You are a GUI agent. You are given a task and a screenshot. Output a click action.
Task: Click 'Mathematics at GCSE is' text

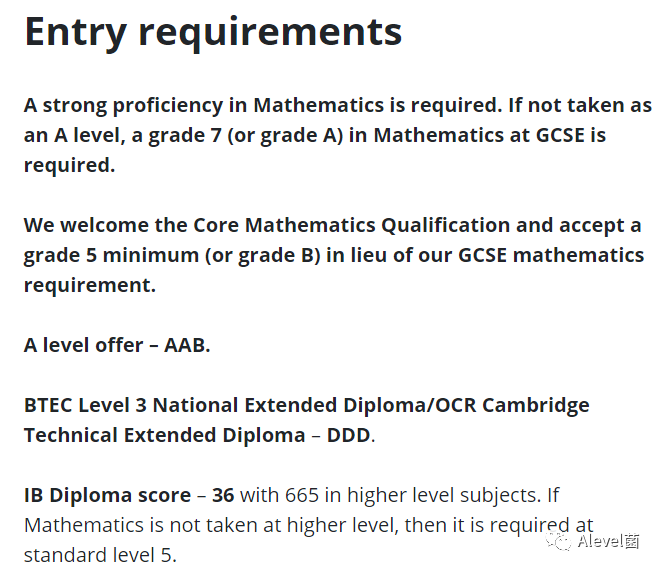(490, 135)
